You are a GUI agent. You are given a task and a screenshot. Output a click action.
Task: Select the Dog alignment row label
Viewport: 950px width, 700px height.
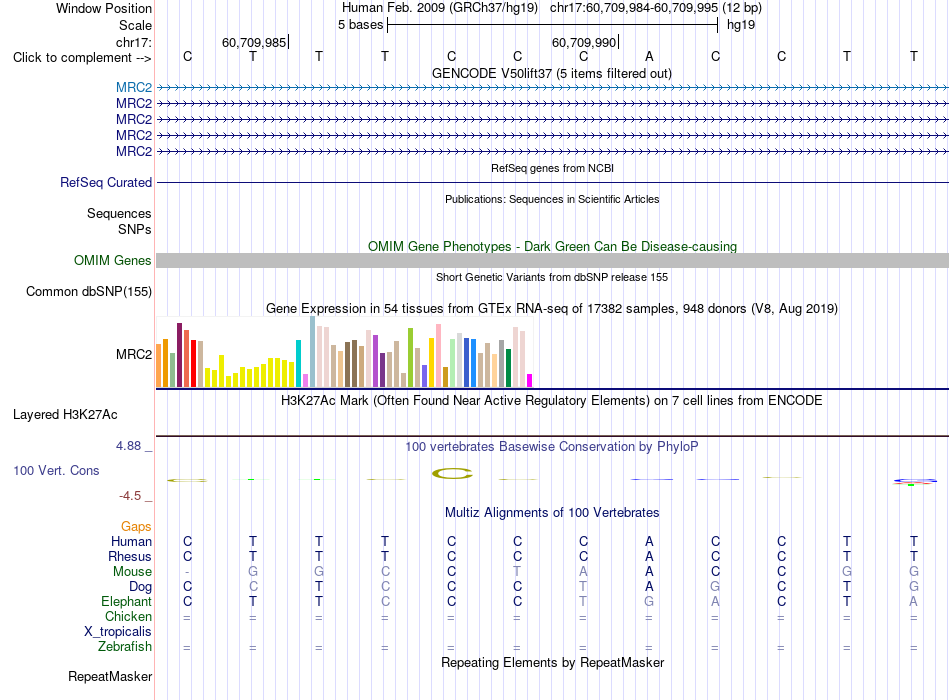(x=141, y=587)
